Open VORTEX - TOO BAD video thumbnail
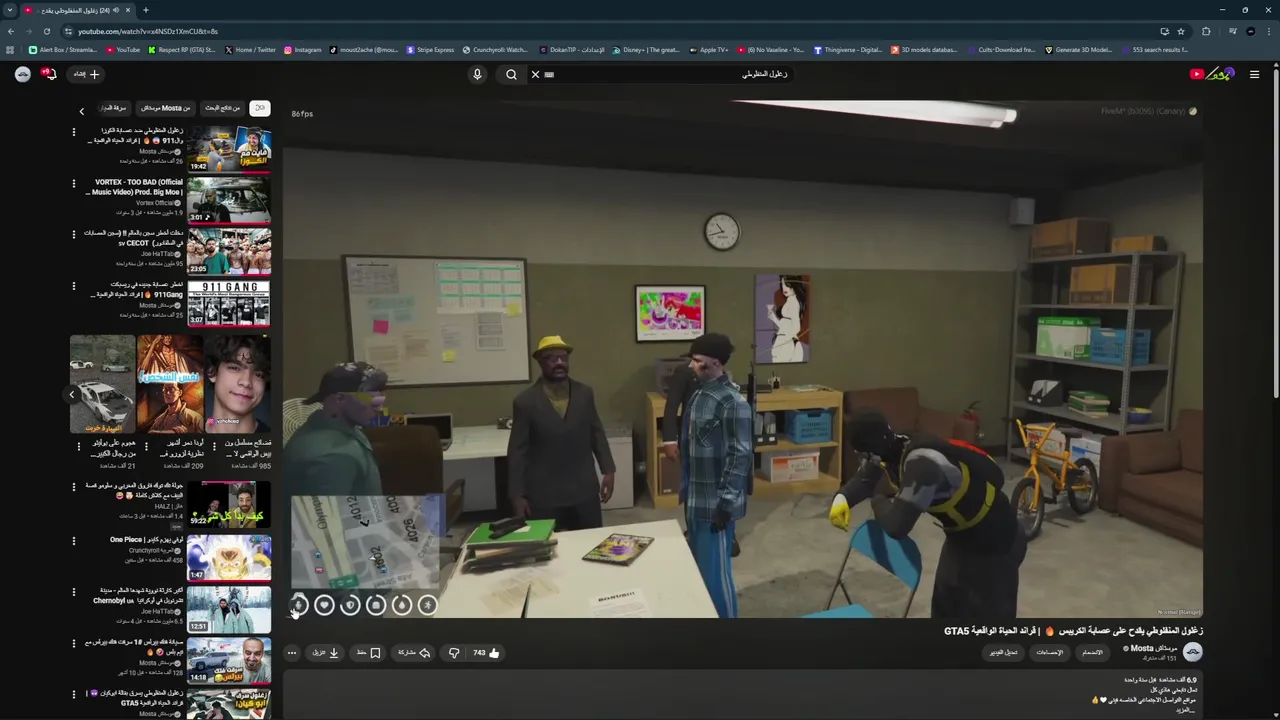 click(229, 200)
